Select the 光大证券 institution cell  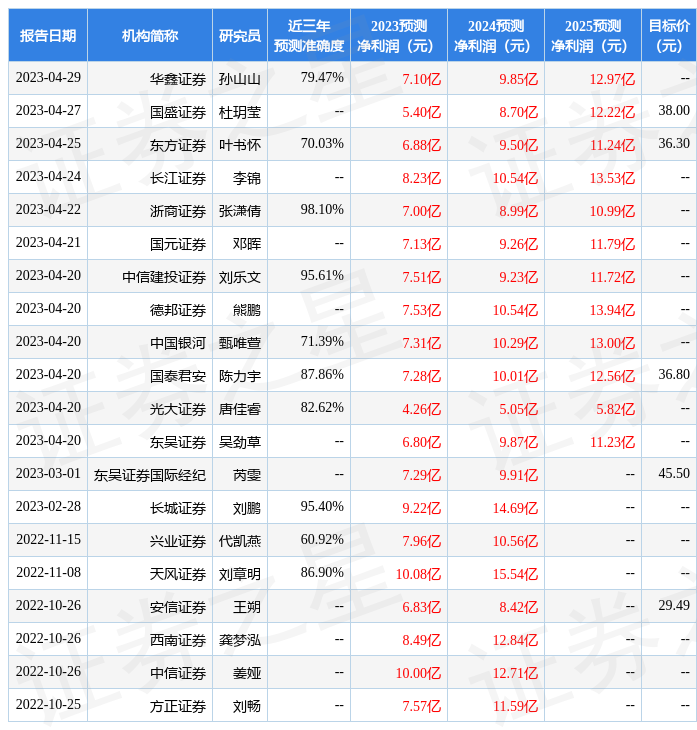tap(149, 409)
